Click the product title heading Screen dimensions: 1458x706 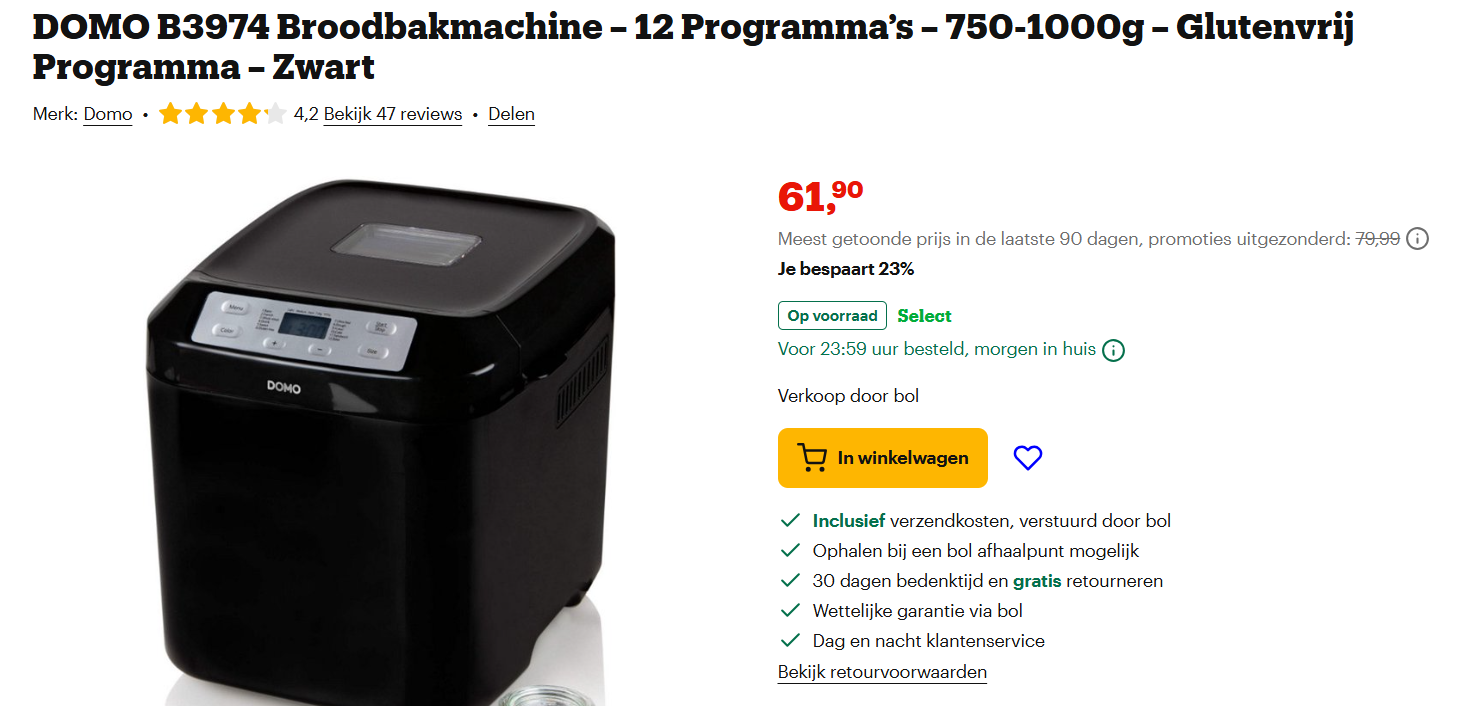[x=693, y=47]
